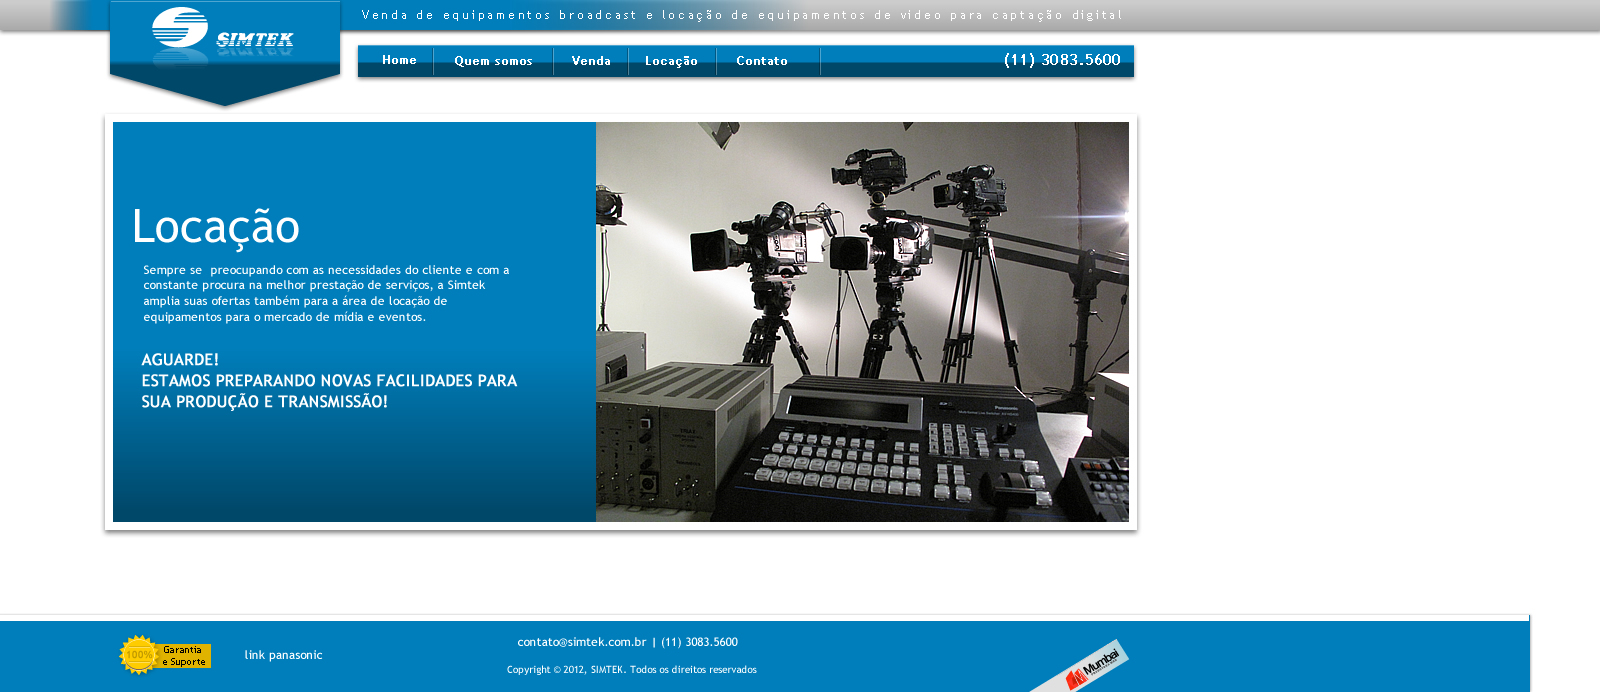Open the Locação navigation tab
Viewport: 1600px width, 692px height.
671,61
